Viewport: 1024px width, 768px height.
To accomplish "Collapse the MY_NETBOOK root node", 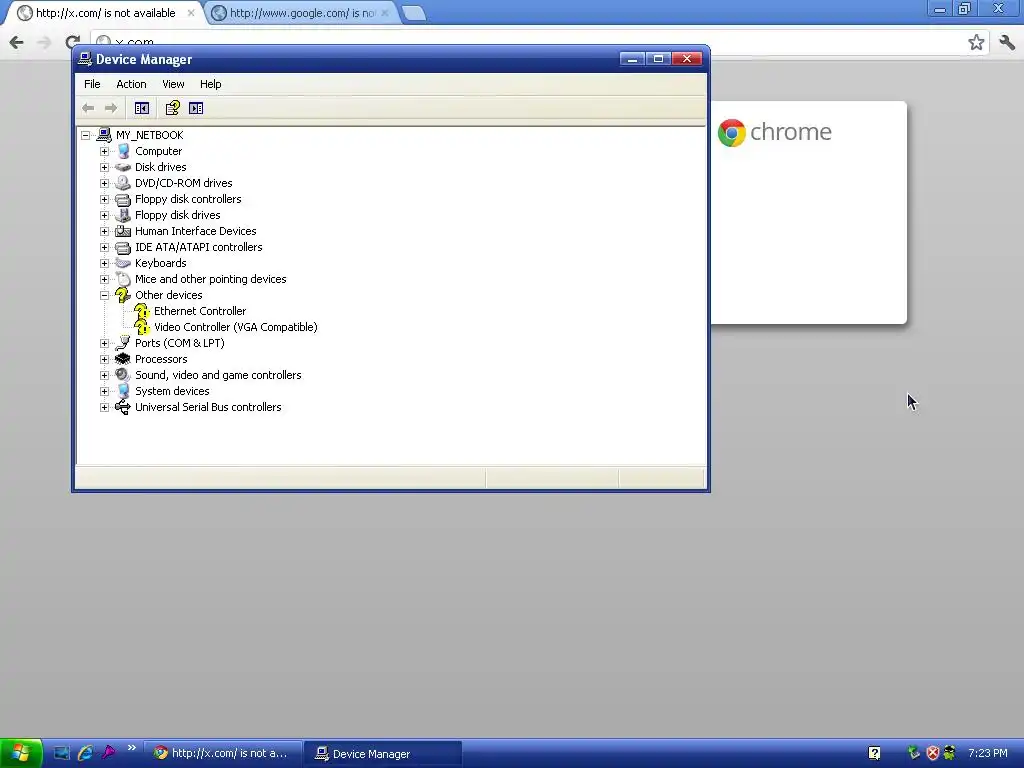I will point(86,135).
